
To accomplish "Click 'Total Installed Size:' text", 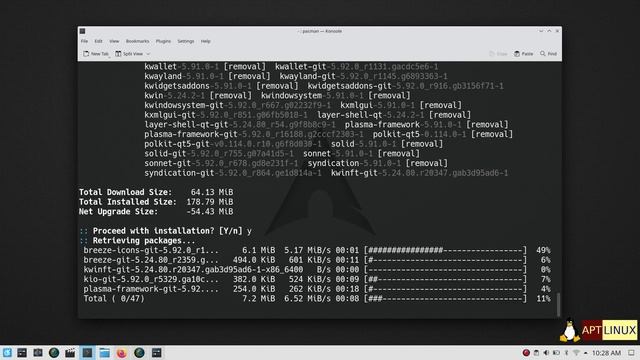I will [x=128, y=202].
